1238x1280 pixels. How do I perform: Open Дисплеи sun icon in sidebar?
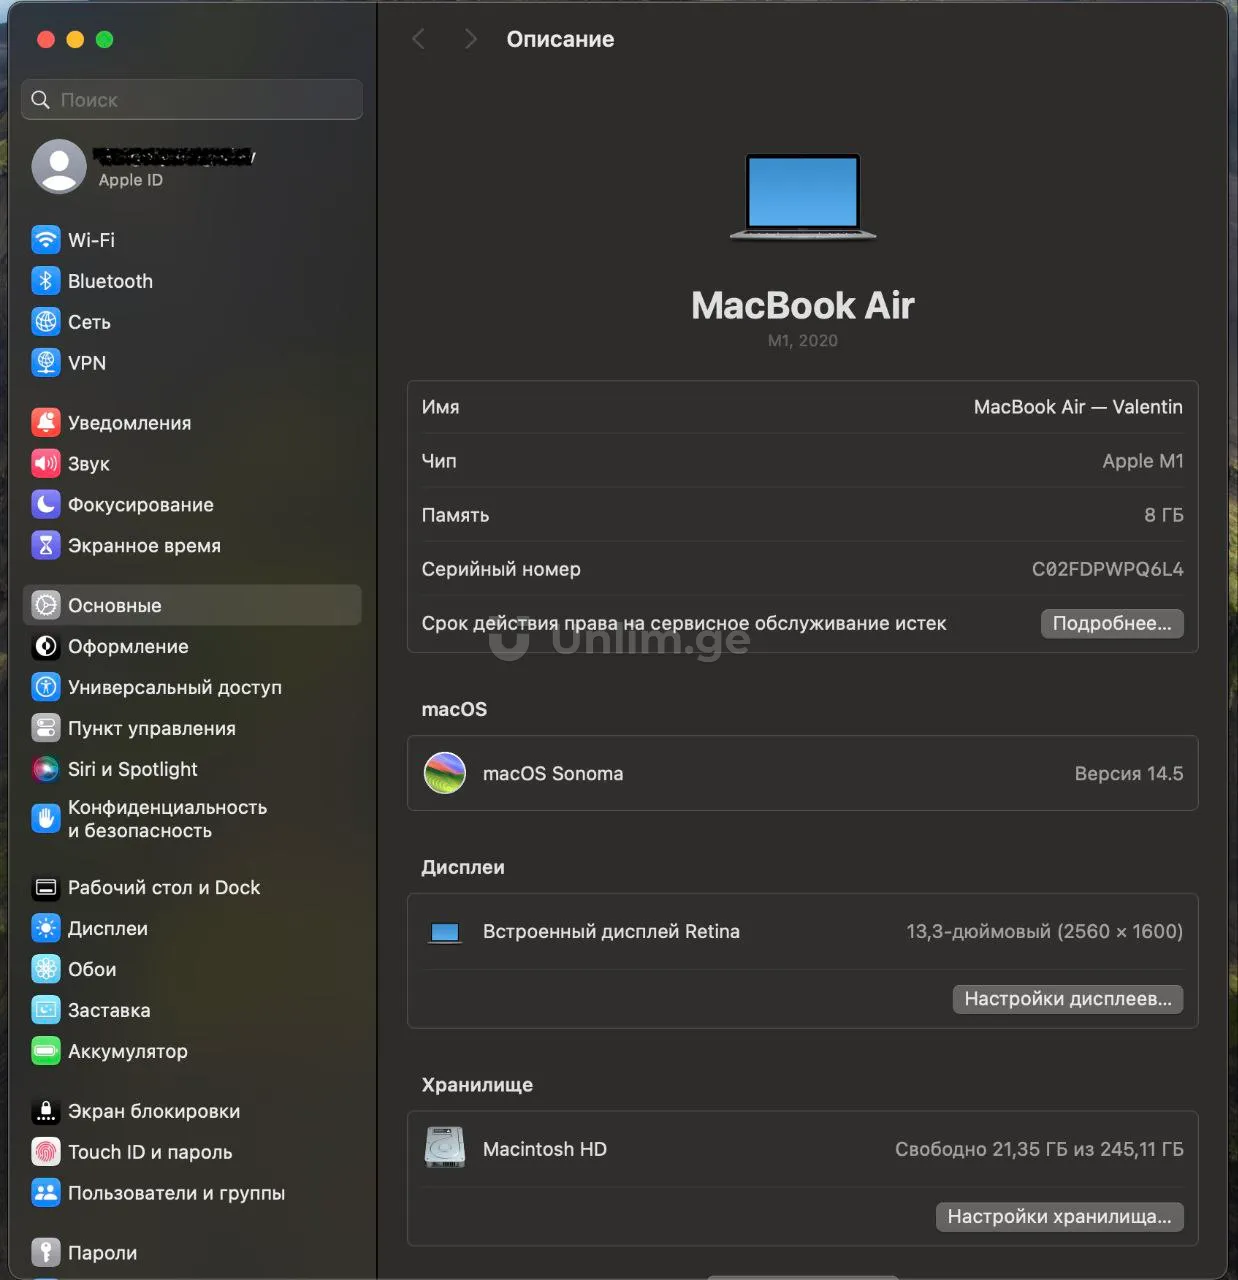(x=46, y=929)
